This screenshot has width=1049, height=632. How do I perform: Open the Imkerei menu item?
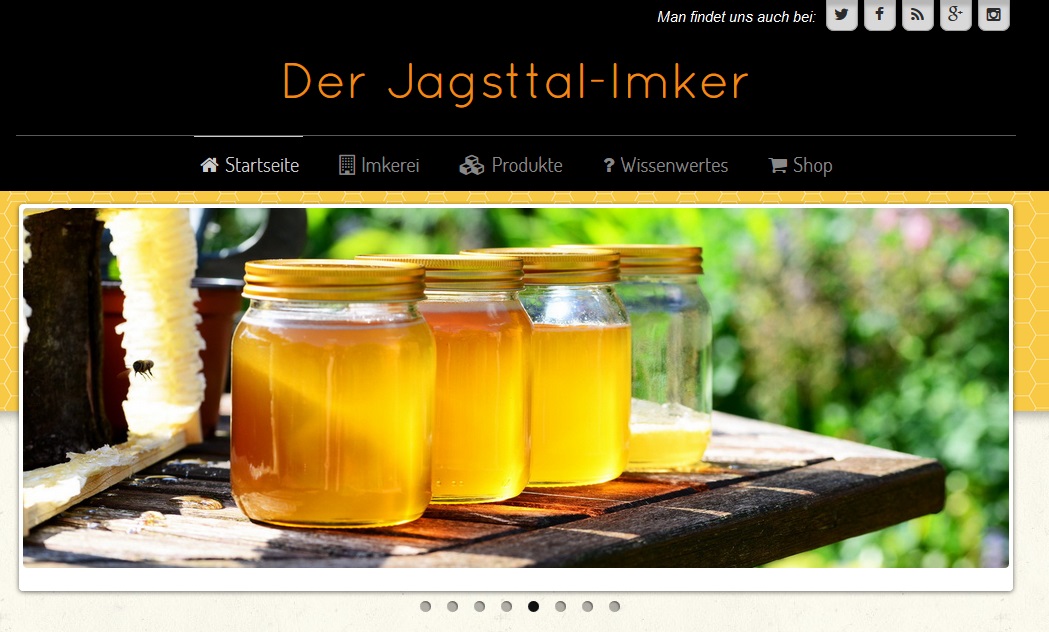click(389, 165)
